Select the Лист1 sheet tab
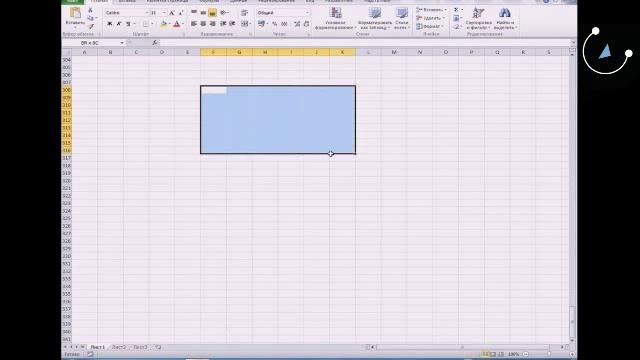 98,347
